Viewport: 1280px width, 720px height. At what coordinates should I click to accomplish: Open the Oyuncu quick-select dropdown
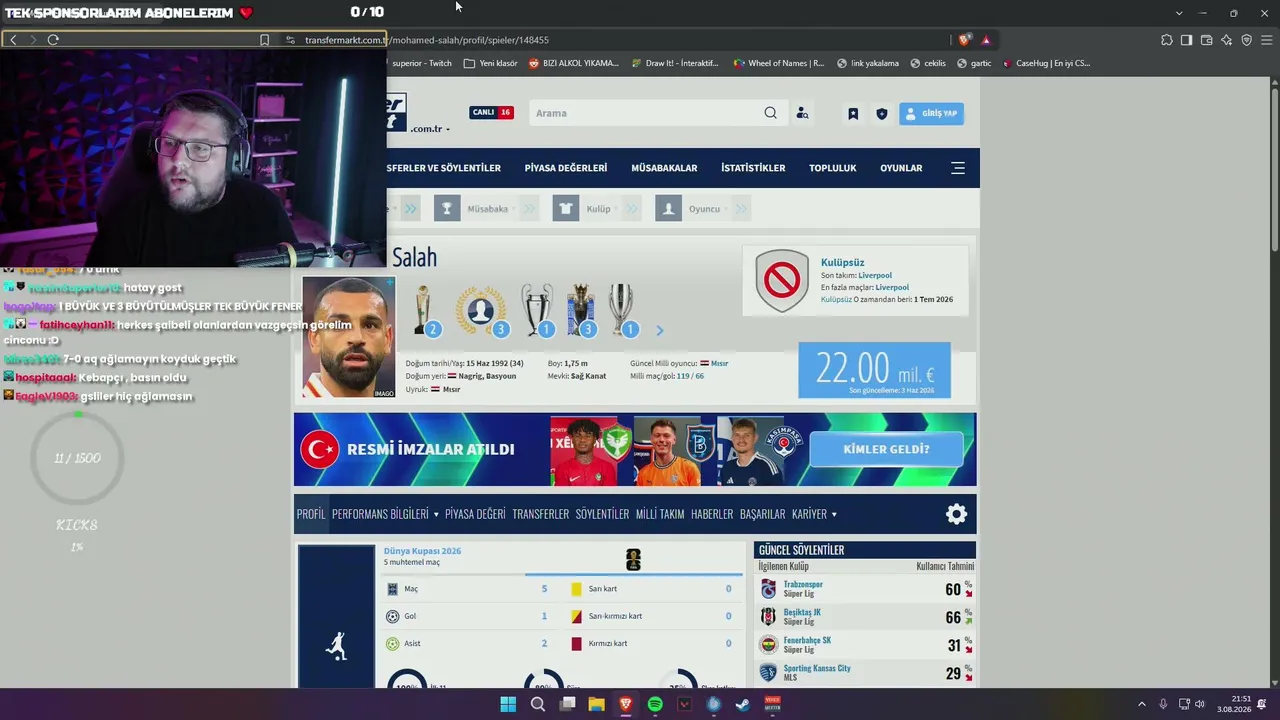click(703, 209)
